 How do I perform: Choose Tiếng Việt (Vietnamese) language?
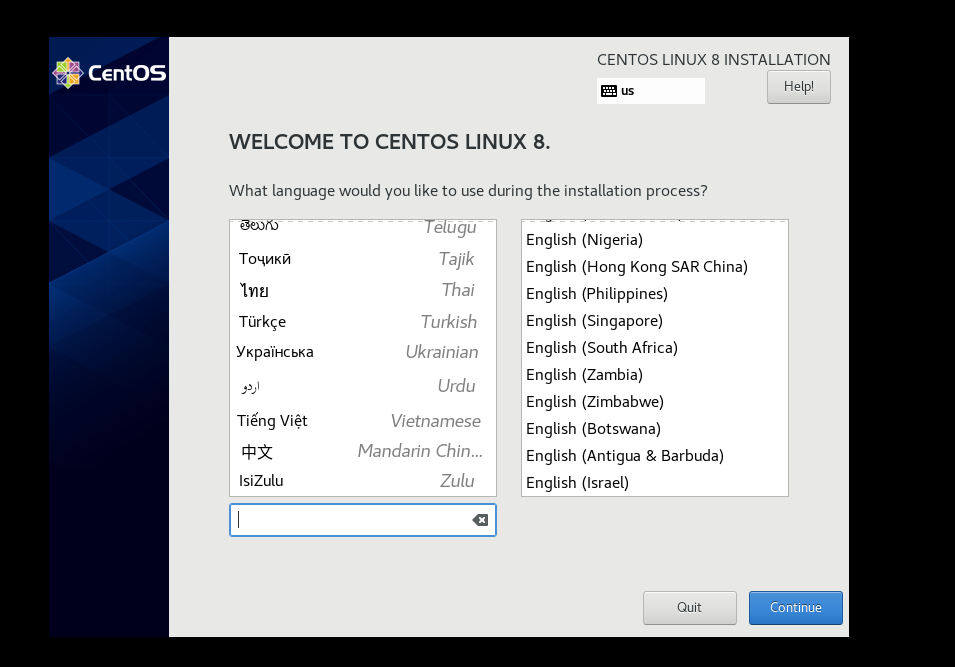[358, 421]
